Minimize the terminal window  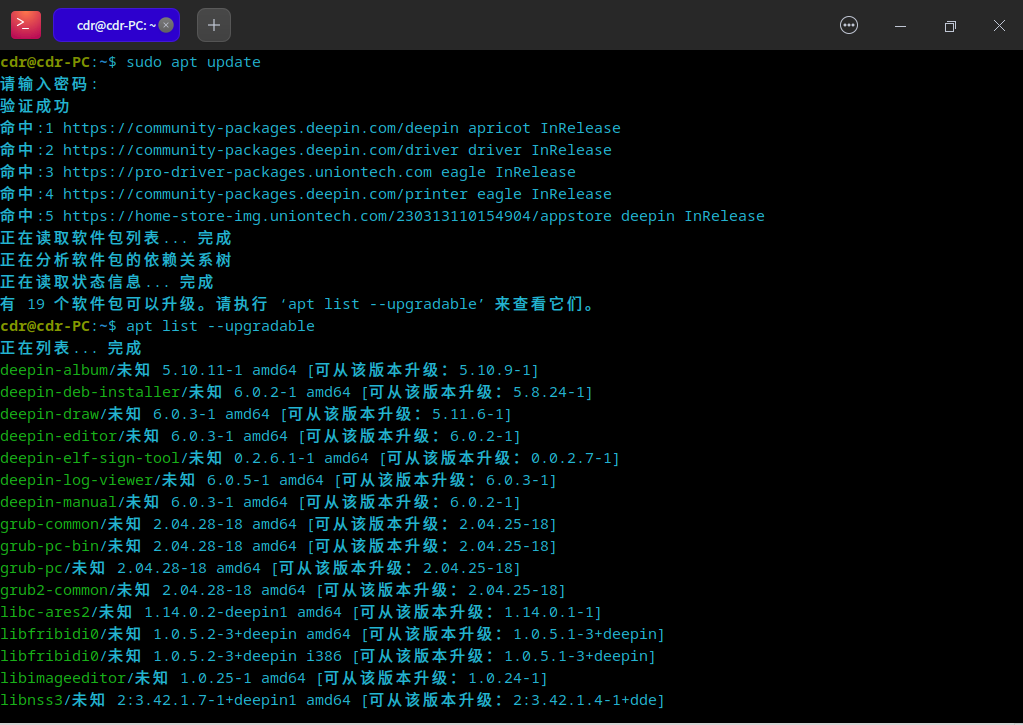coord(900,26)
